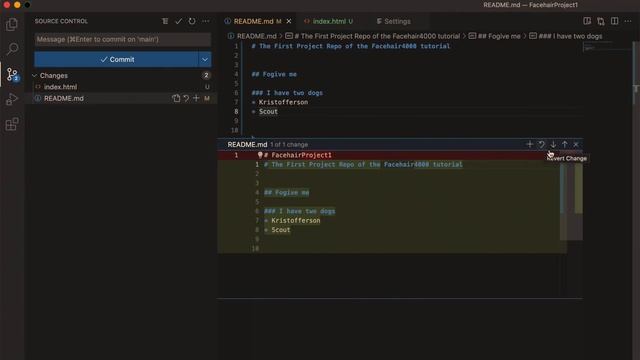Open editor more actions ellipsis
640x360 pixels.
pyautogui.click(x=628, y=21)
